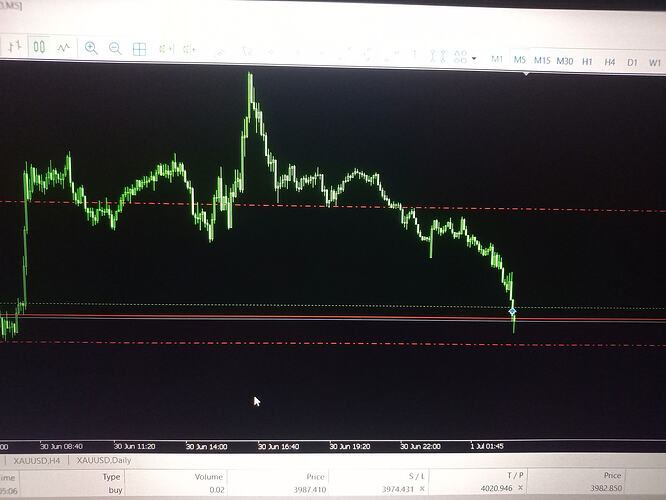Open the objects dropdown arrow in toolbar
666x500 pixels.
point(474,58)
